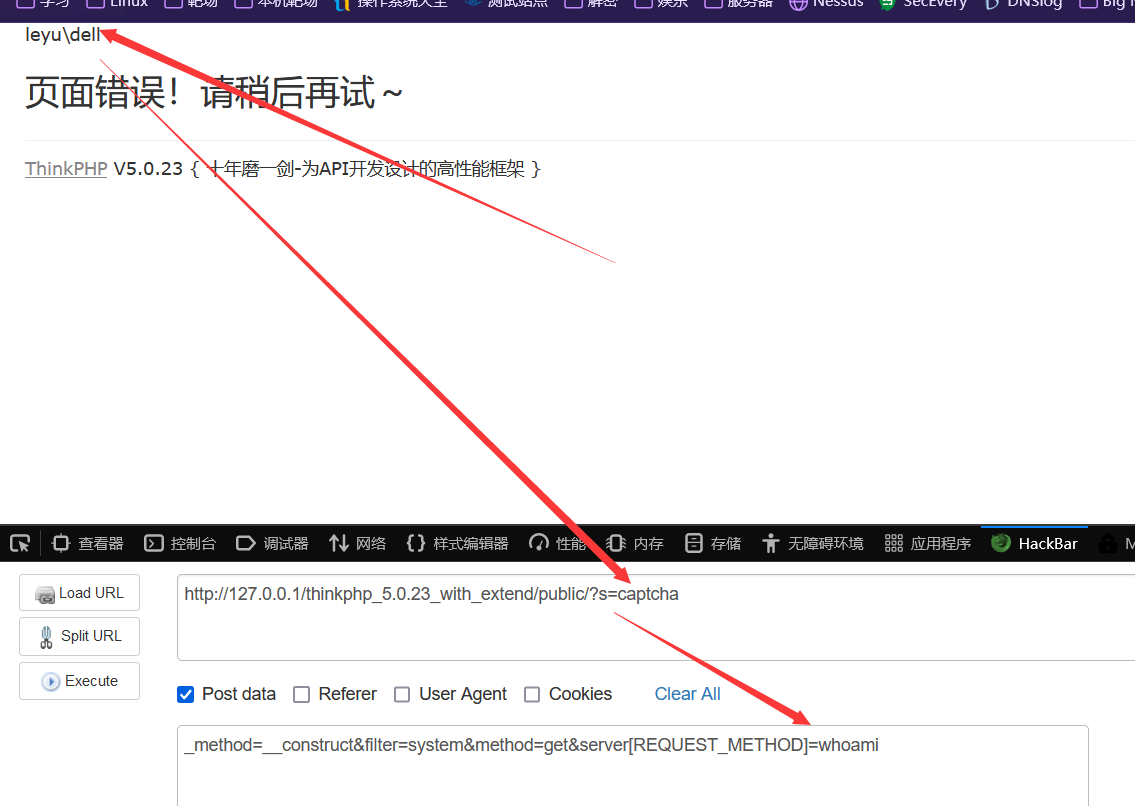Image resolution: width=1135 pixels, height=806 pixels.
Task: Click the '页面错误！请稍后再试～' heading
Action: 214,93
